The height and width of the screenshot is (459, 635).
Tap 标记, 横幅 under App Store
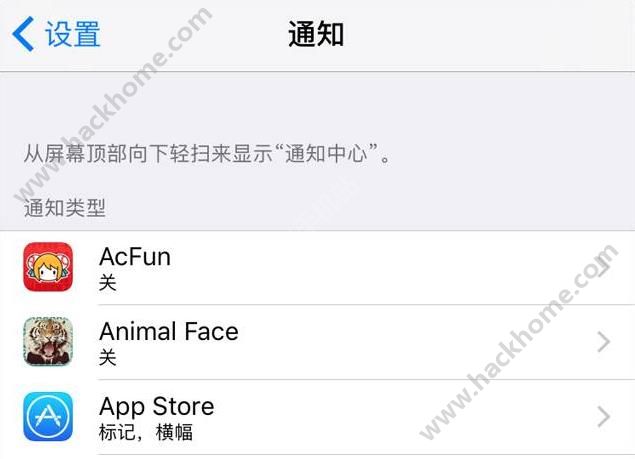tap(146, 432)
